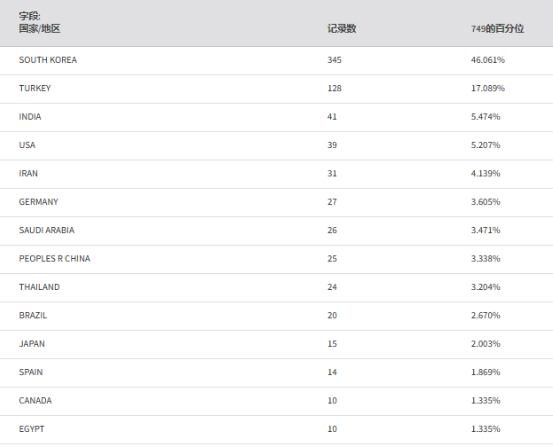Click record count 128 for Turkey
This screenshot has height=447, width=553.
pos(334,88)
